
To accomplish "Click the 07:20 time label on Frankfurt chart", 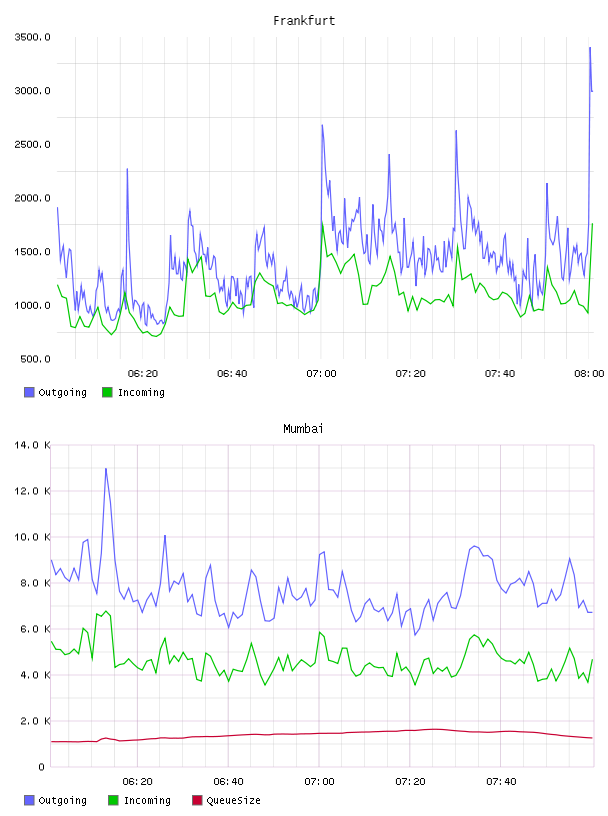I will pos(410,374).
